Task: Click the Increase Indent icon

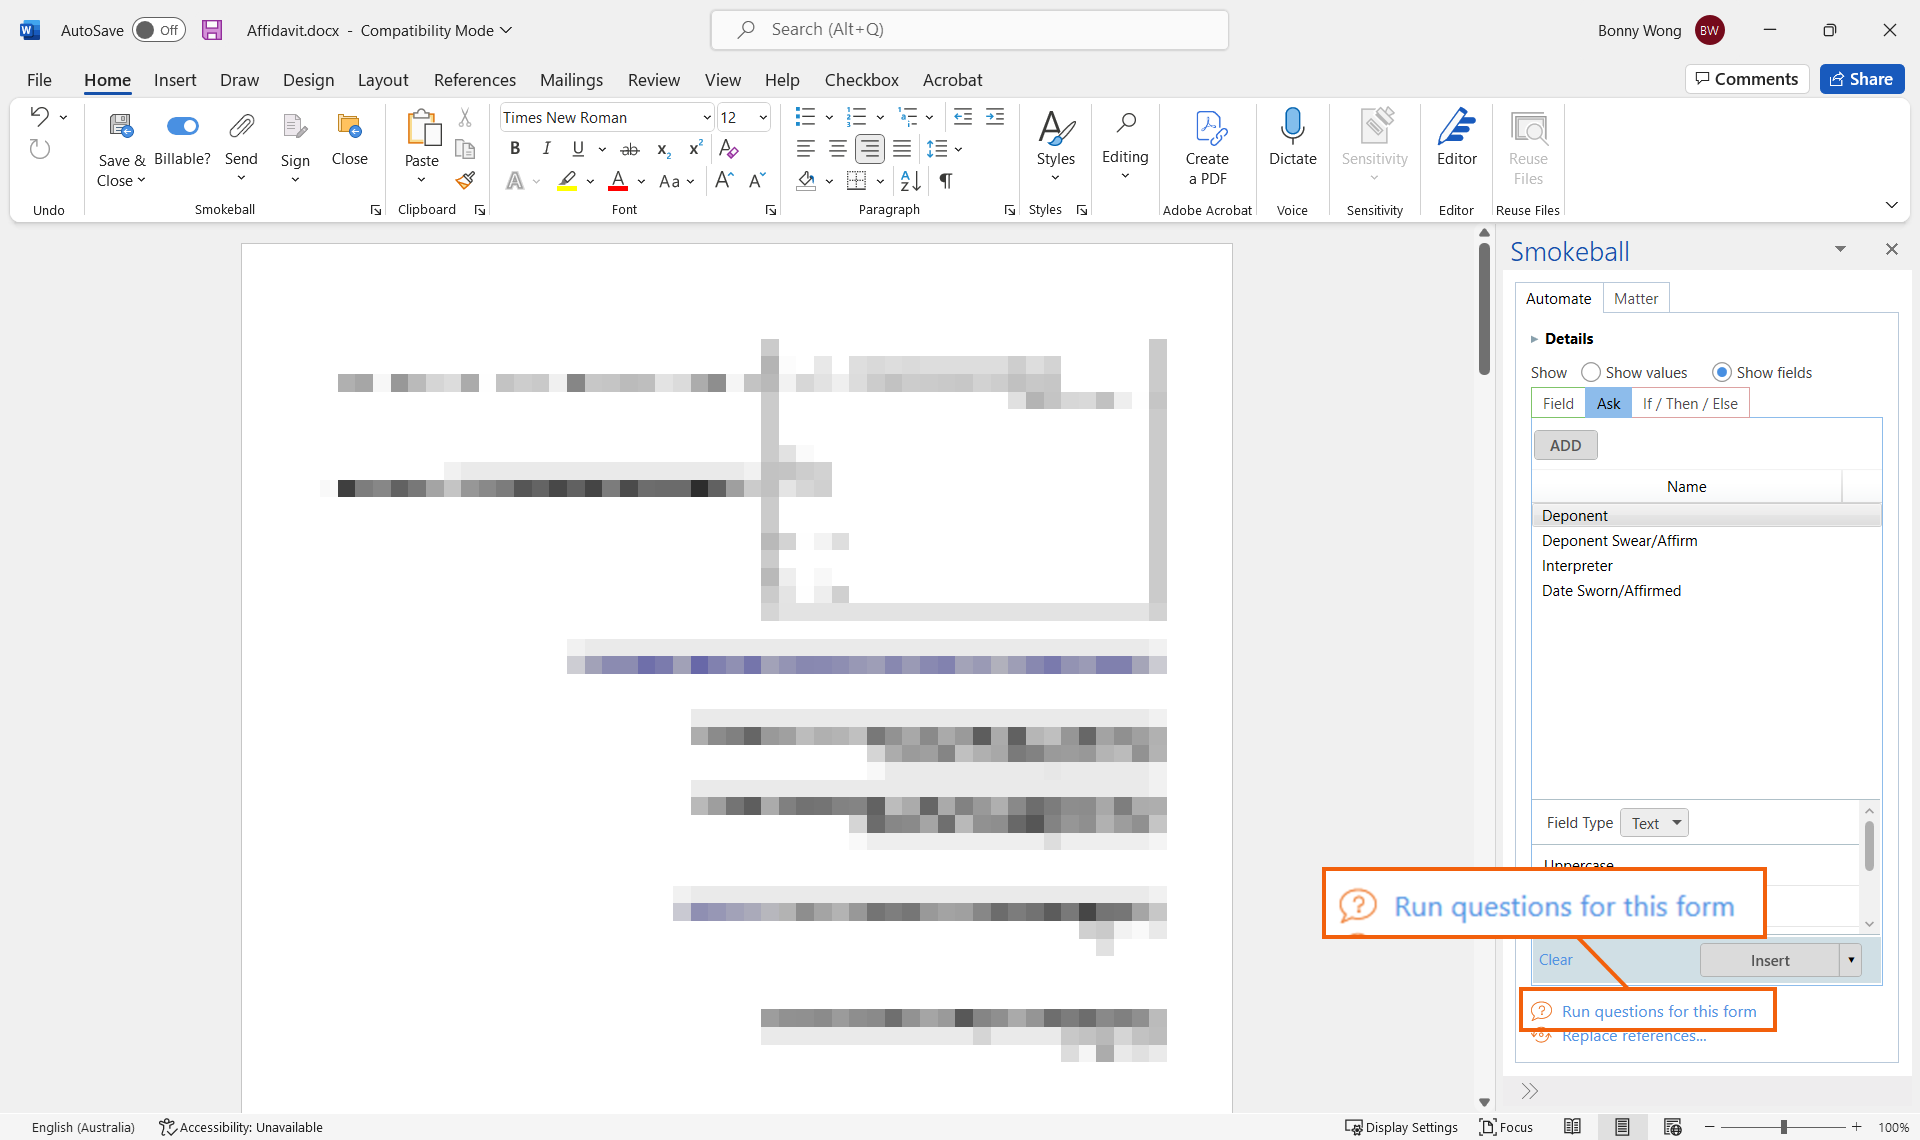Action: tap(995, 117)
